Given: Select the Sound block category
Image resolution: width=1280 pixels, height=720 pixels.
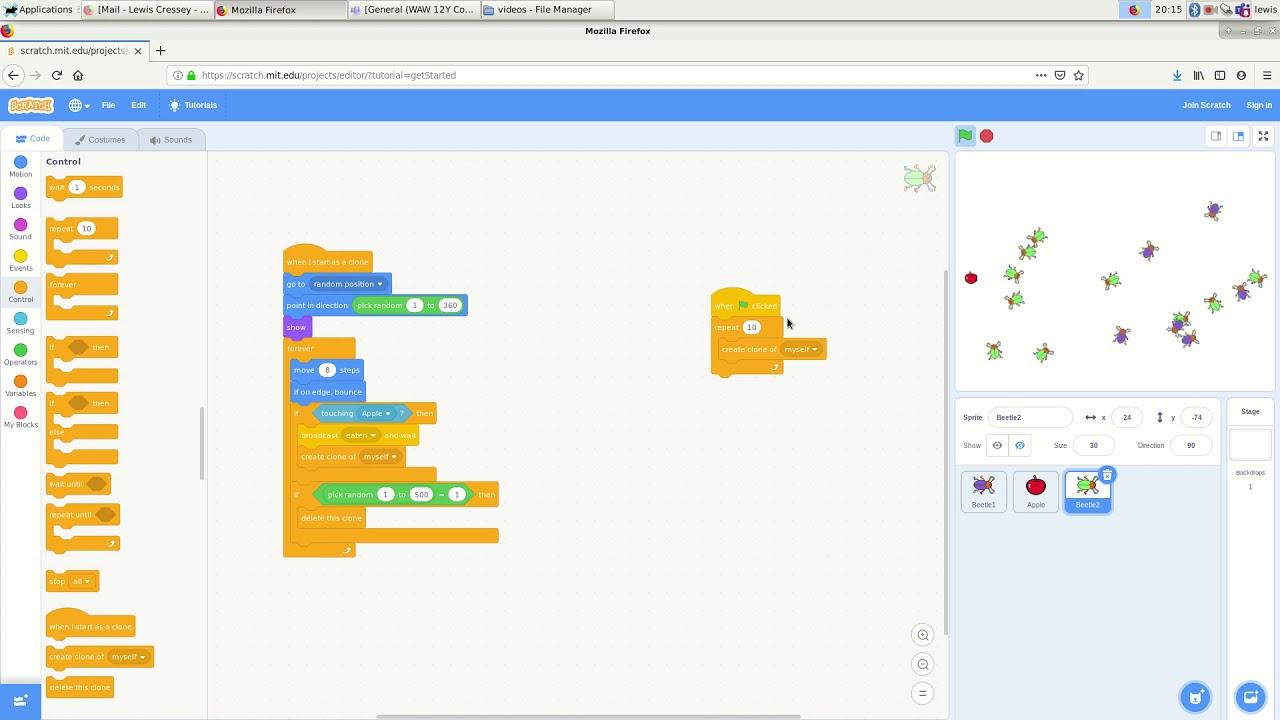Looking at the screenshot, I should click(x=20, y=229).
